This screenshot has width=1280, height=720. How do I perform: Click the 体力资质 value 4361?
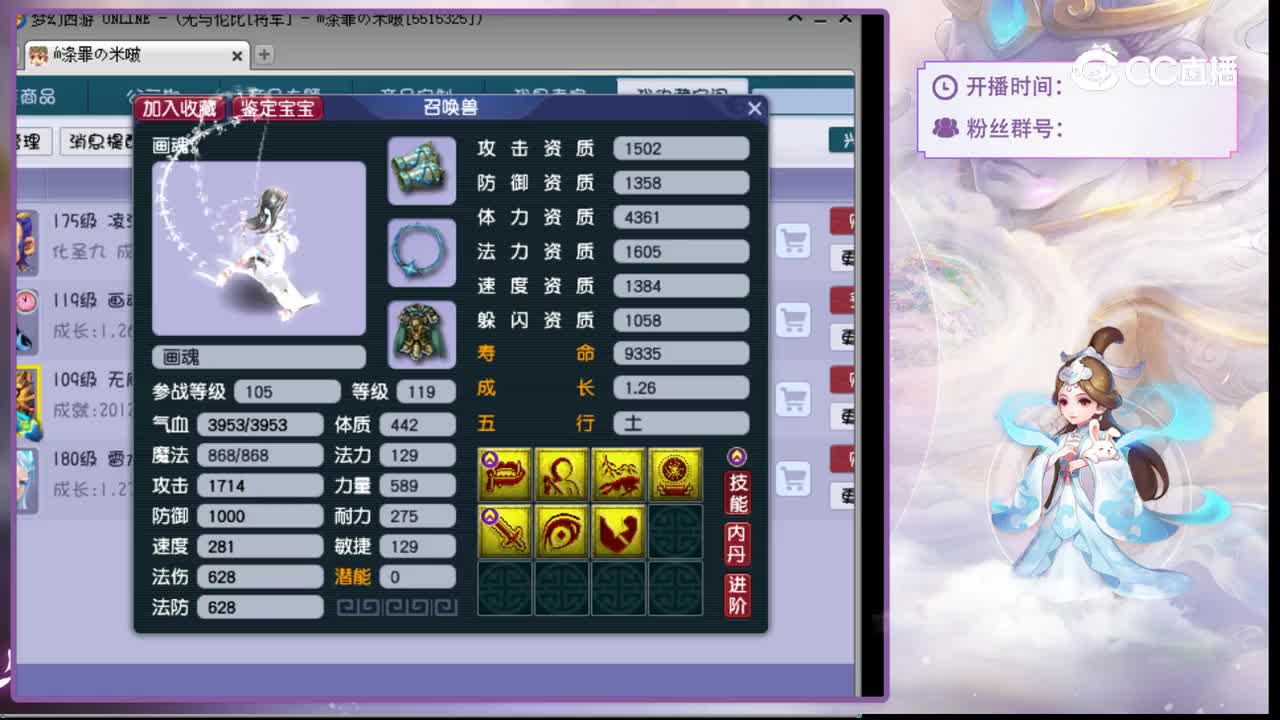(681, 217)
